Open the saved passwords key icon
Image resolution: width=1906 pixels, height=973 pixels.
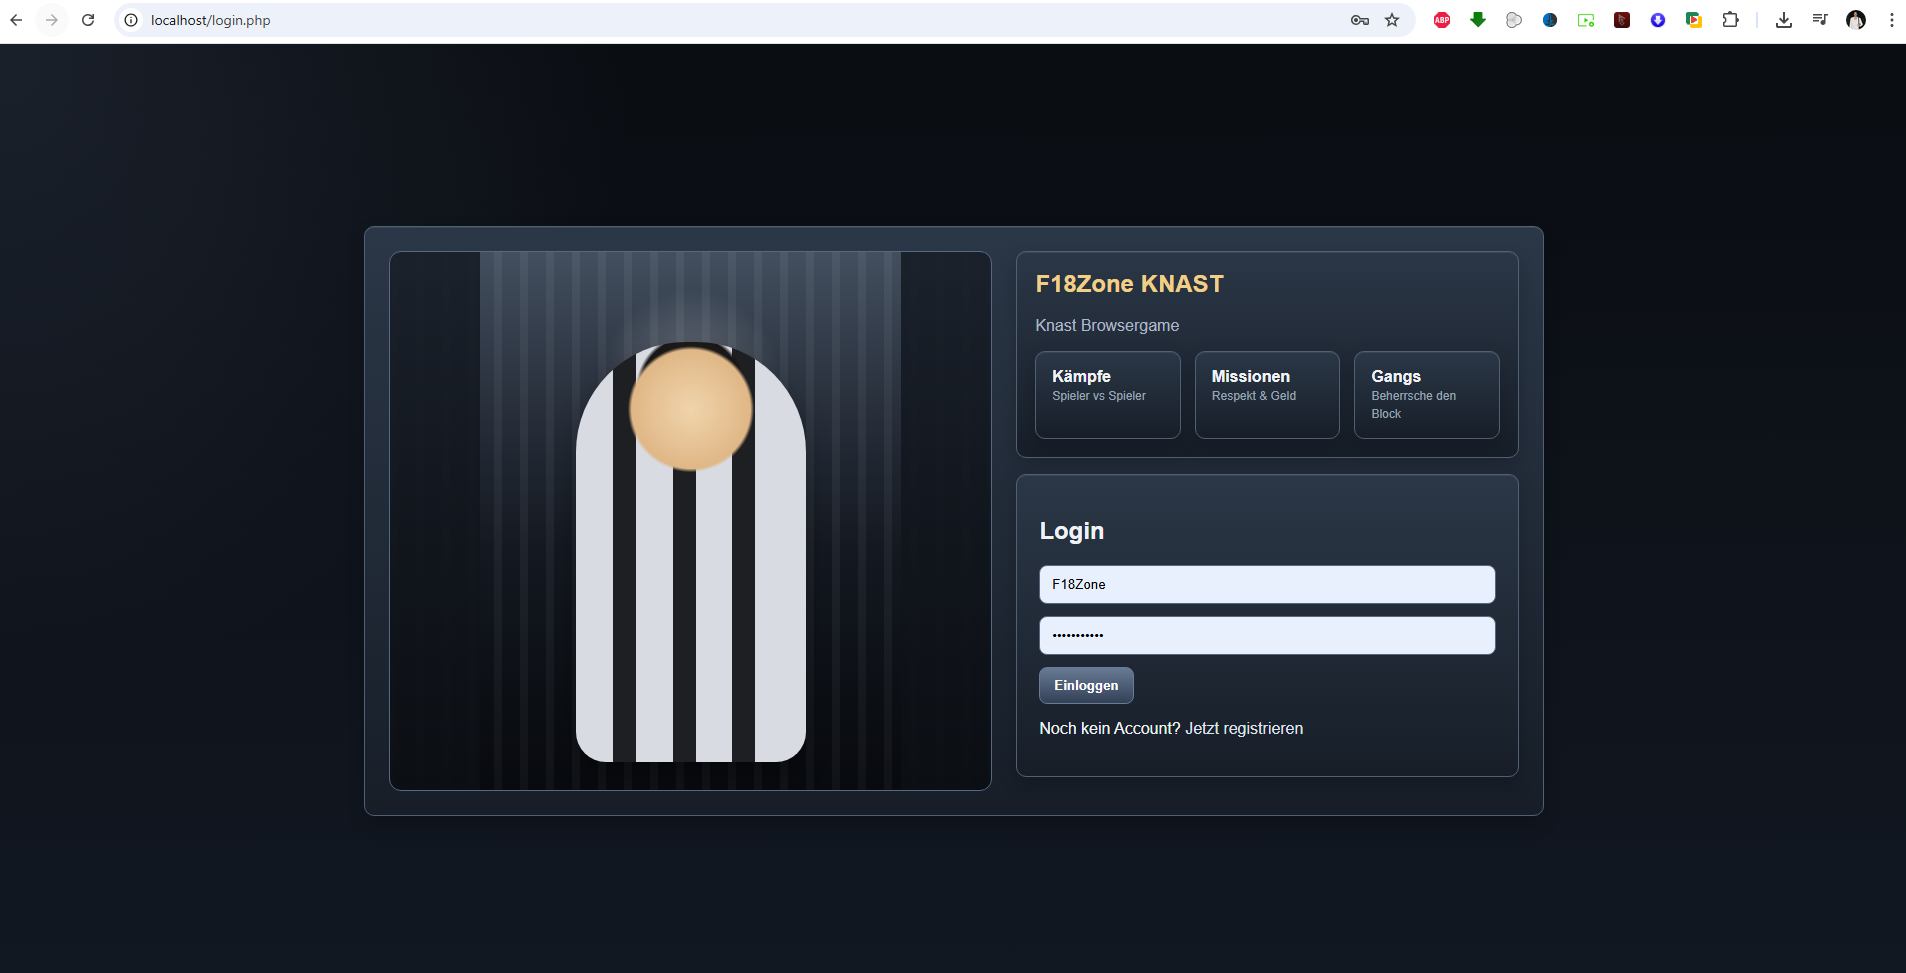point(1359,20)
